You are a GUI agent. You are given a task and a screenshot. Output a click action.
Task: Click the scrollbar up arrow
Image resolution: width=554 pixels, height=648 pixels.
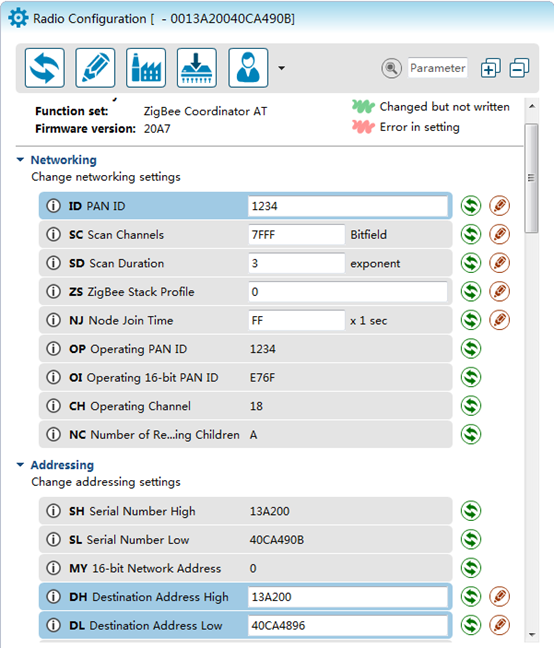[x=532, y=106]
